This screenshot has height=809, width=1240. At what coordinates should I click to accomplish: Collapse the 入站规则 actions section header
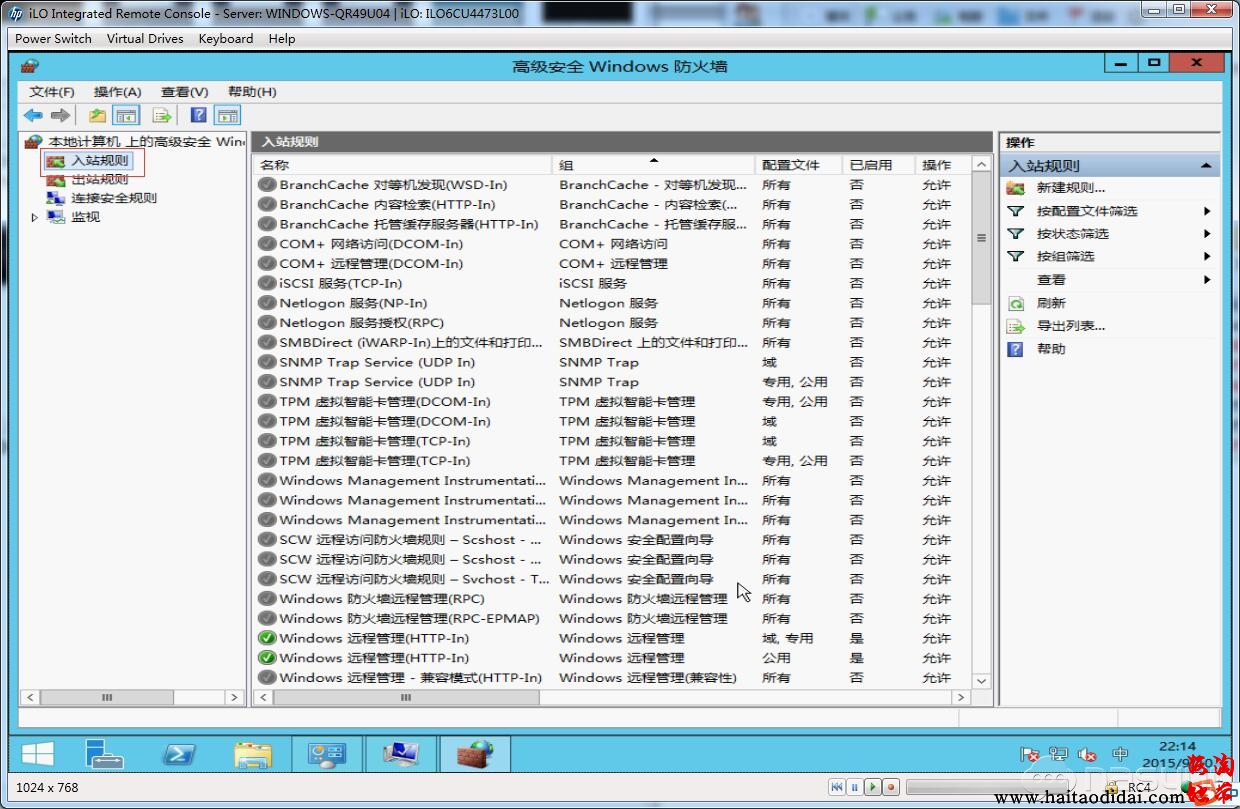coord(1206,166)
